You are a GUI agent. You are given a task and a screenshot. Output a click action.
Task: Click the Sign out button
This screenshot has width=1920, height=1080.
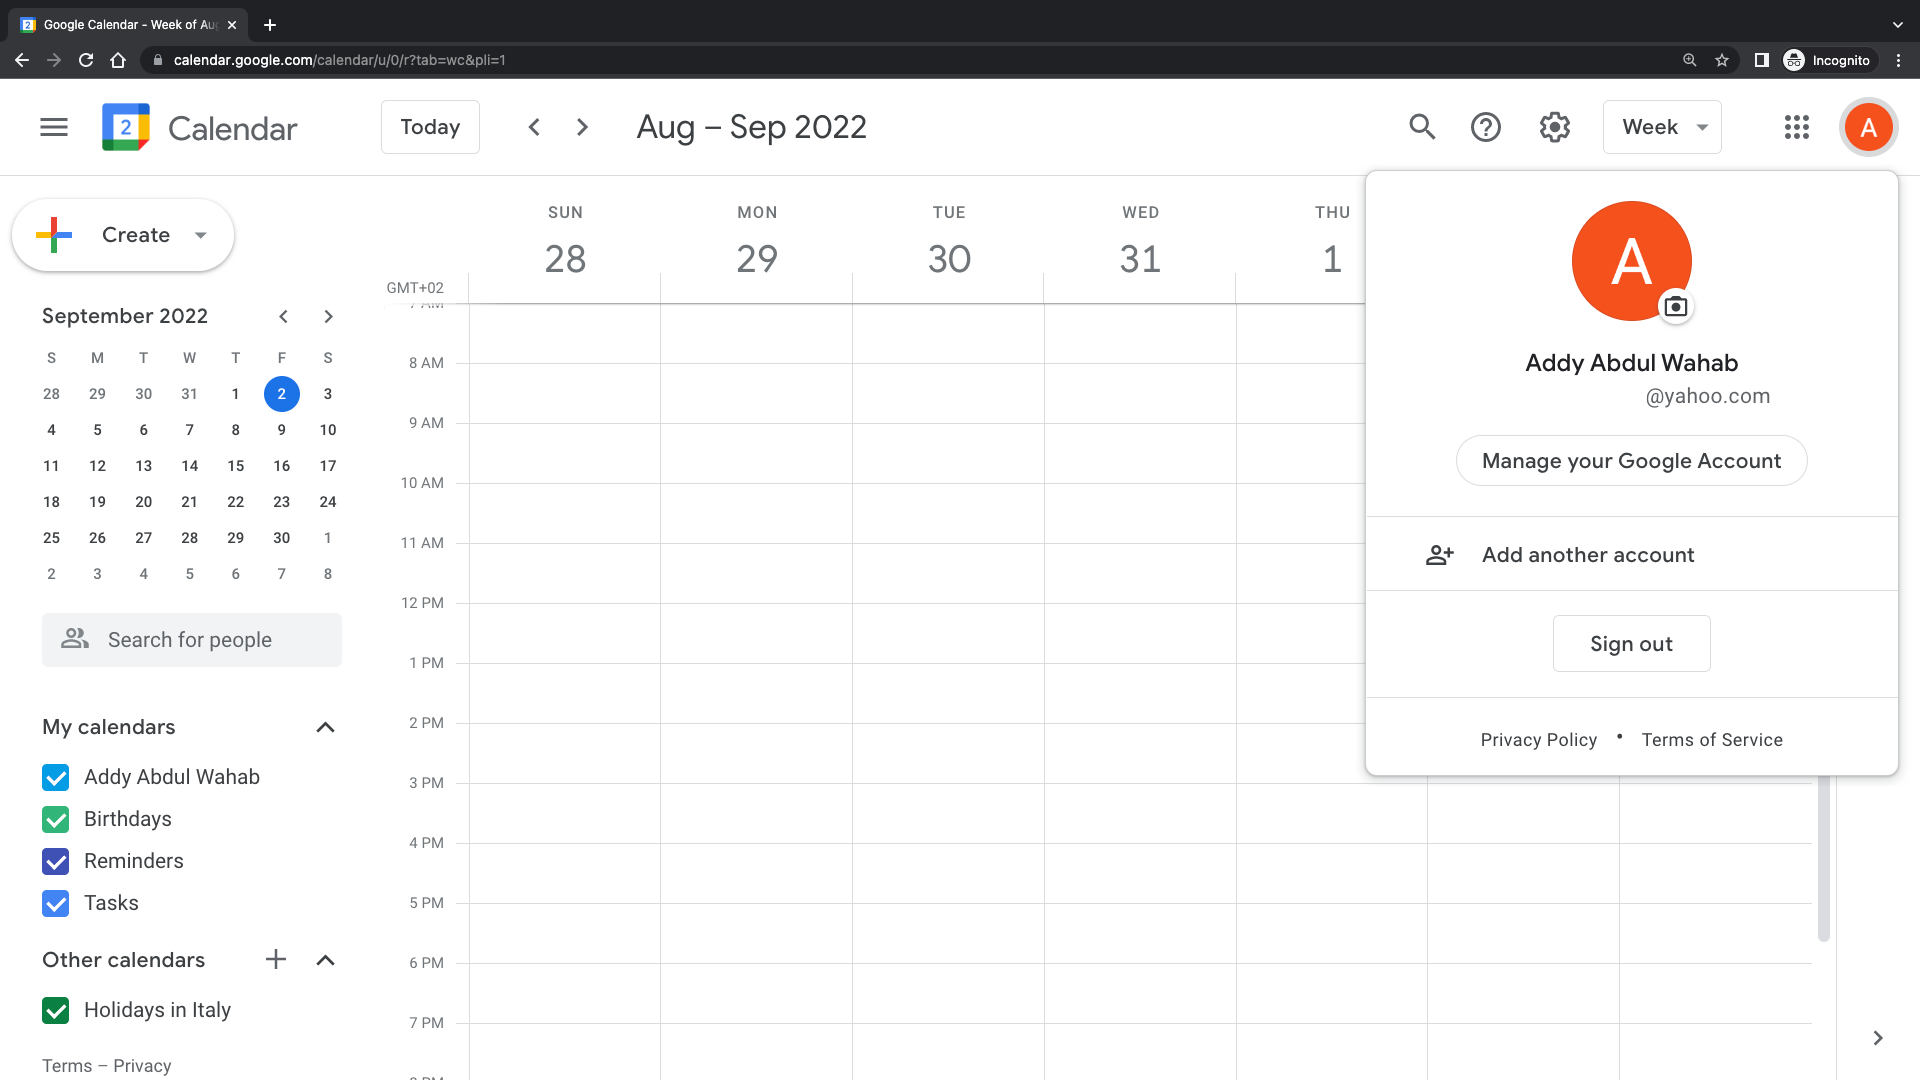pyautogui.click(x=1632, y=644)
